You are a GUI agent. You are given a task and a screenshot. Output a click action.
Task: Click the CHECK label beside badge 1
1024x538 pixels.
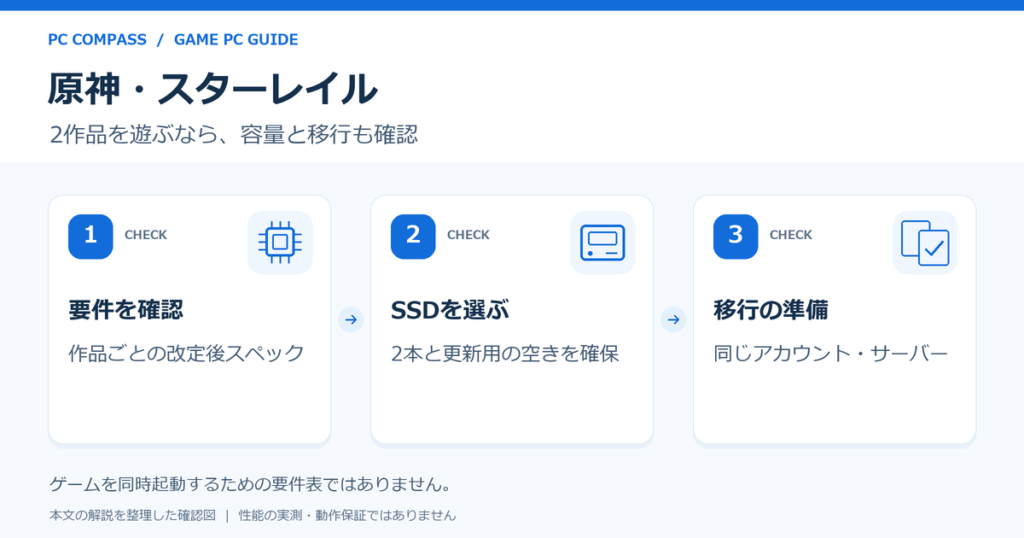point(146,235)
